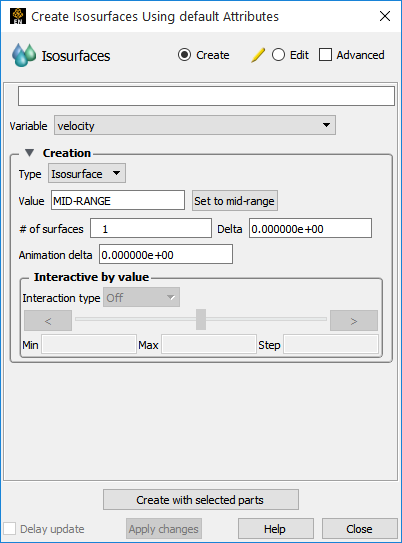Open the Interaction type dropdown
The height and width of the screenshot is (543, 402).
click(x=141, y=297)
